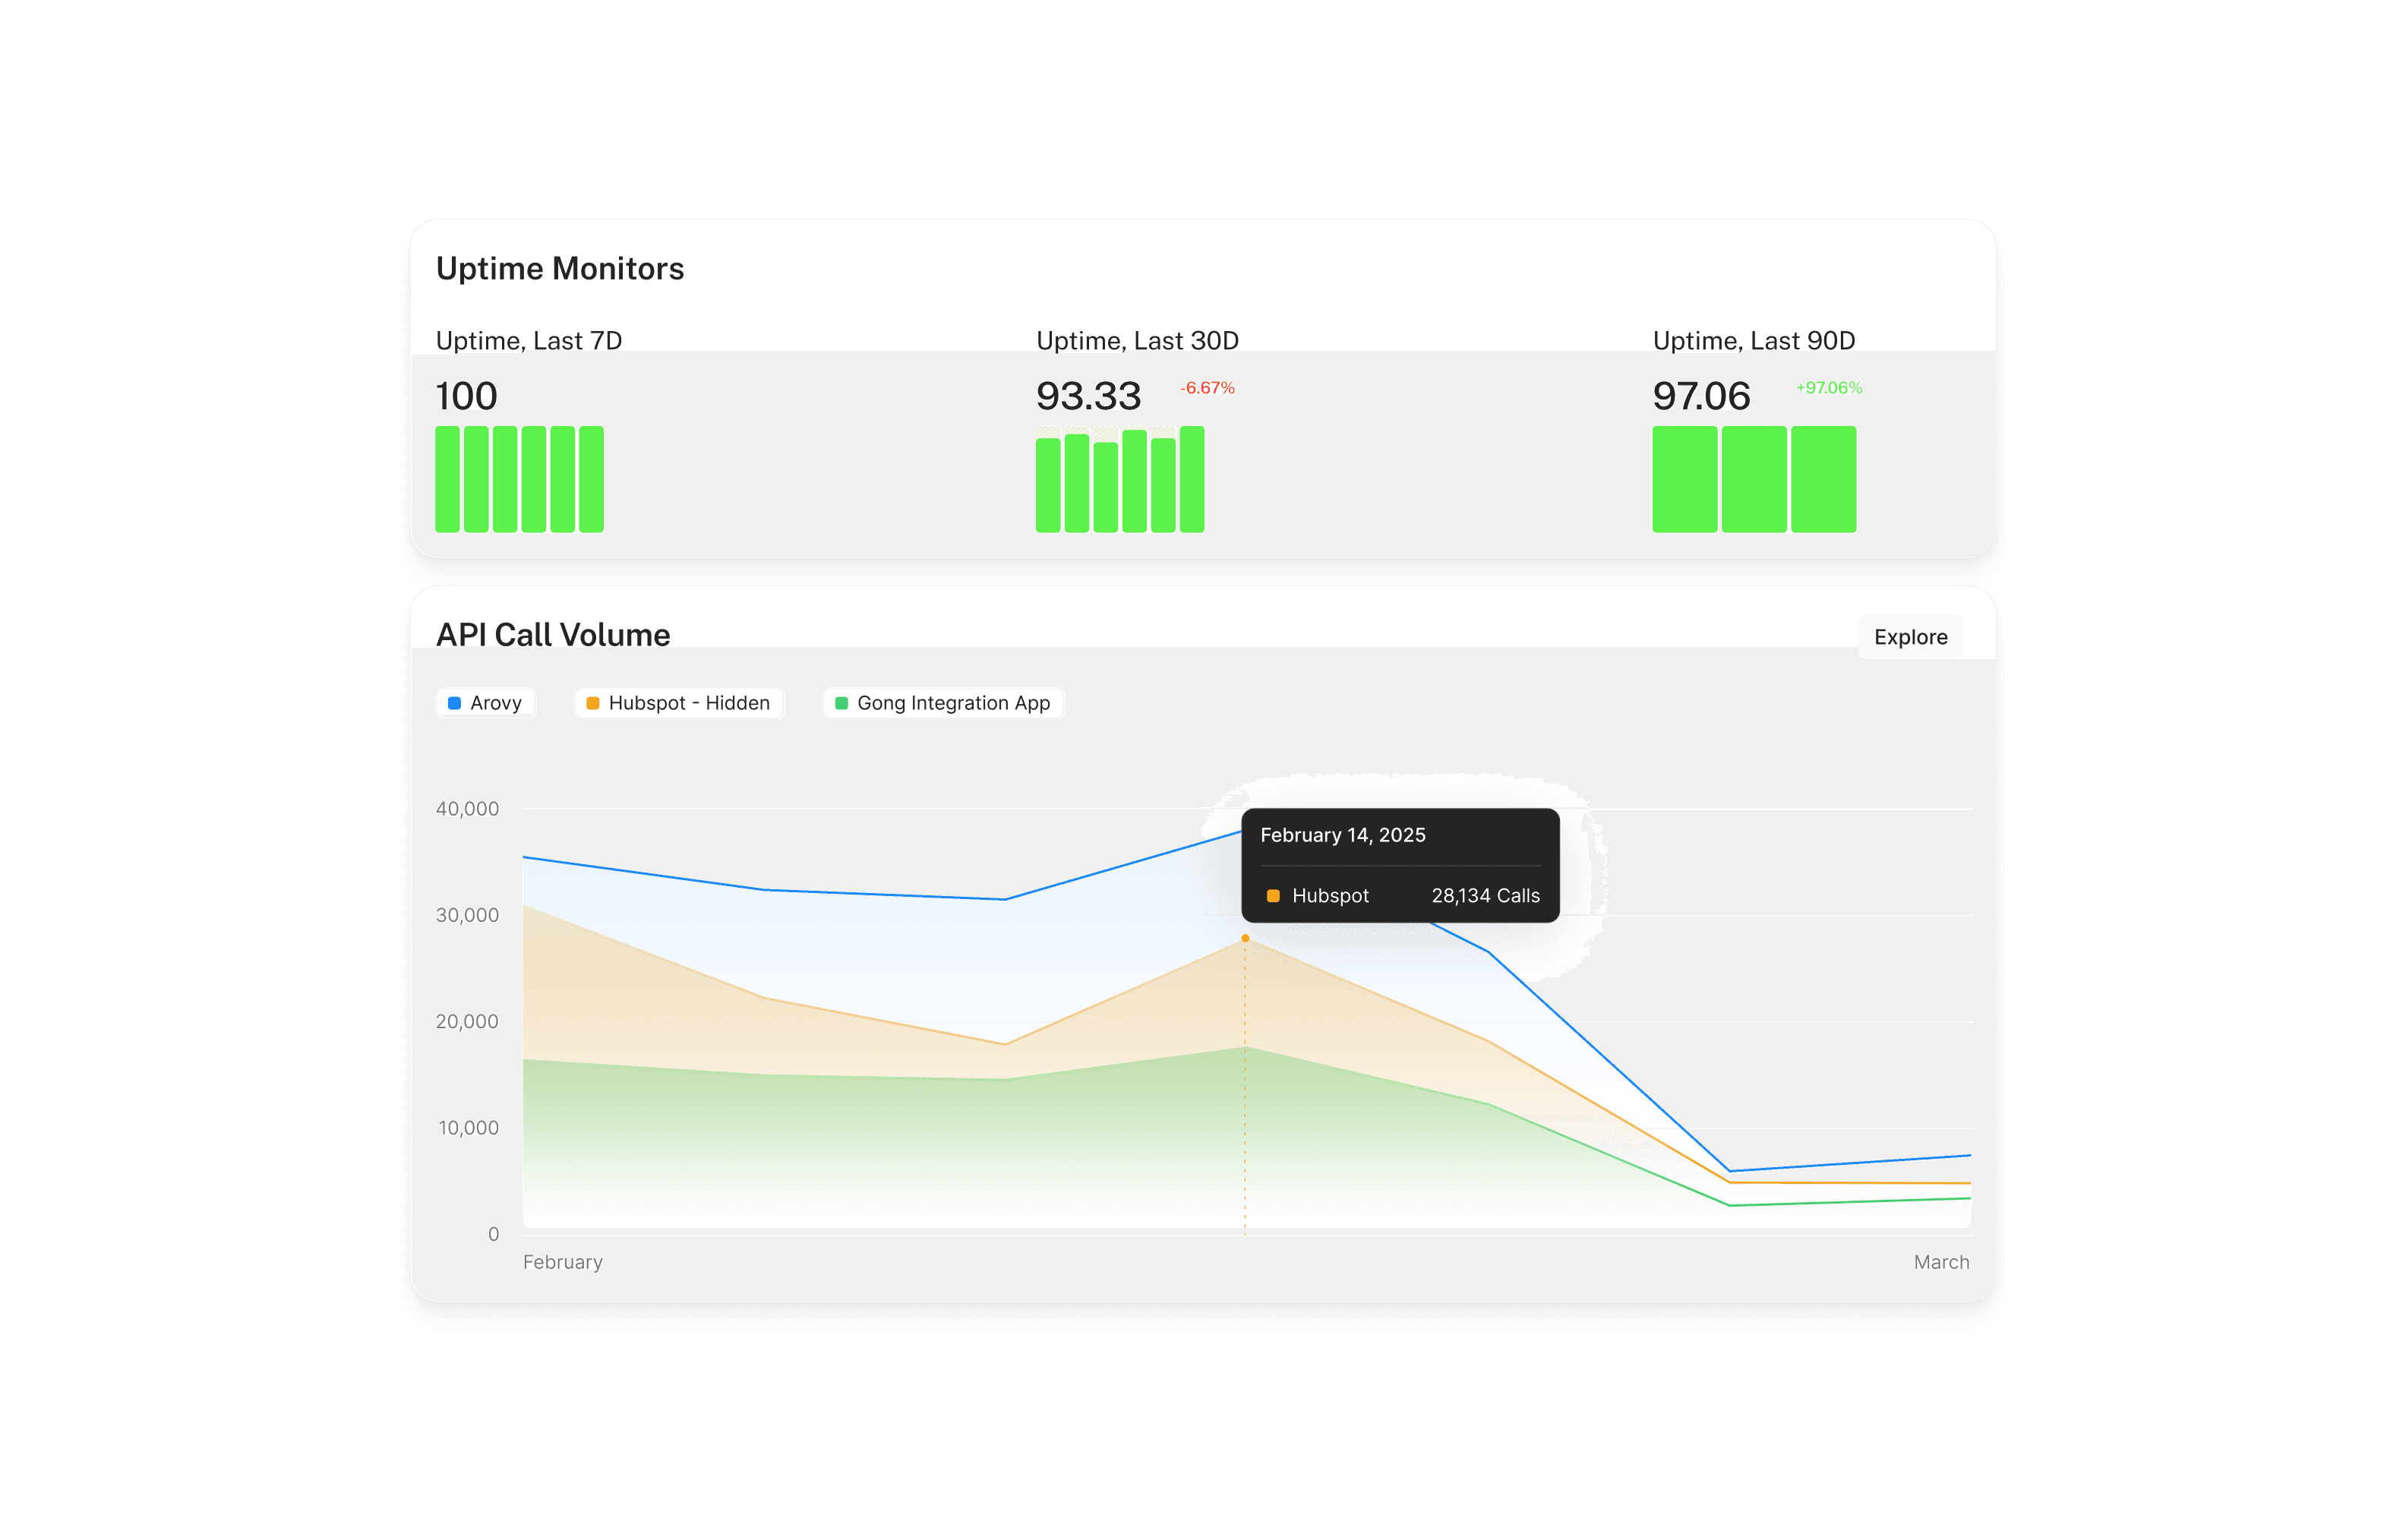The width and height of the screenshot is (2406, 1540).
Task: Click the orange square in the tooltip
Action: (1272, 896)
